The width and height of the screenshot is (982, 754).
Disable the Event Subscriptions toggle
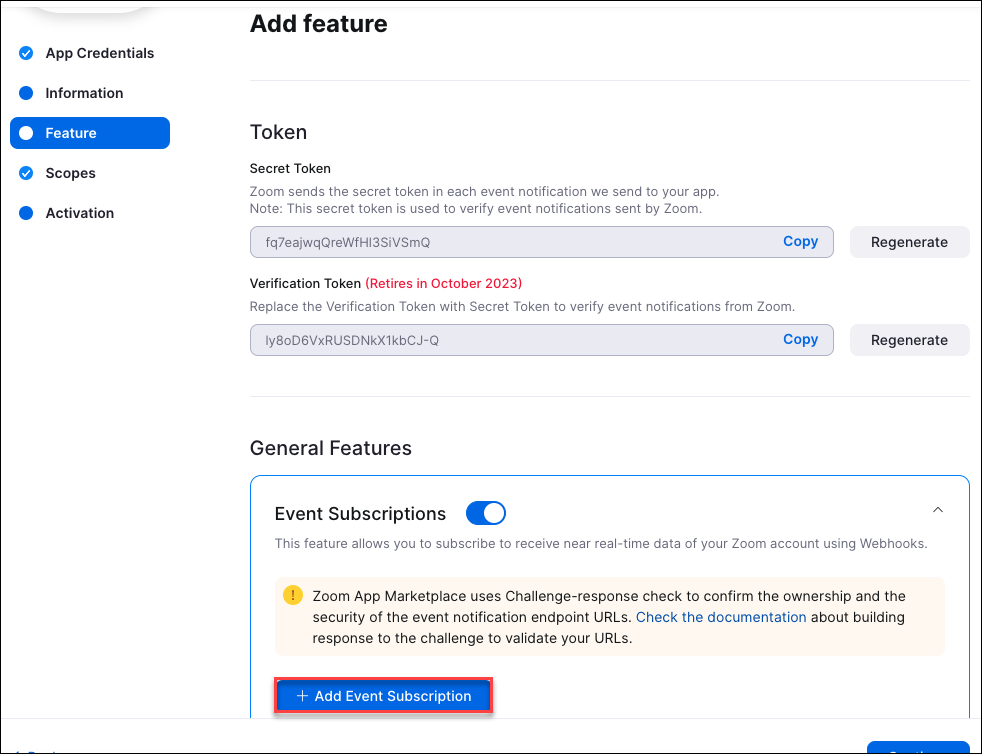click(486, 514)
